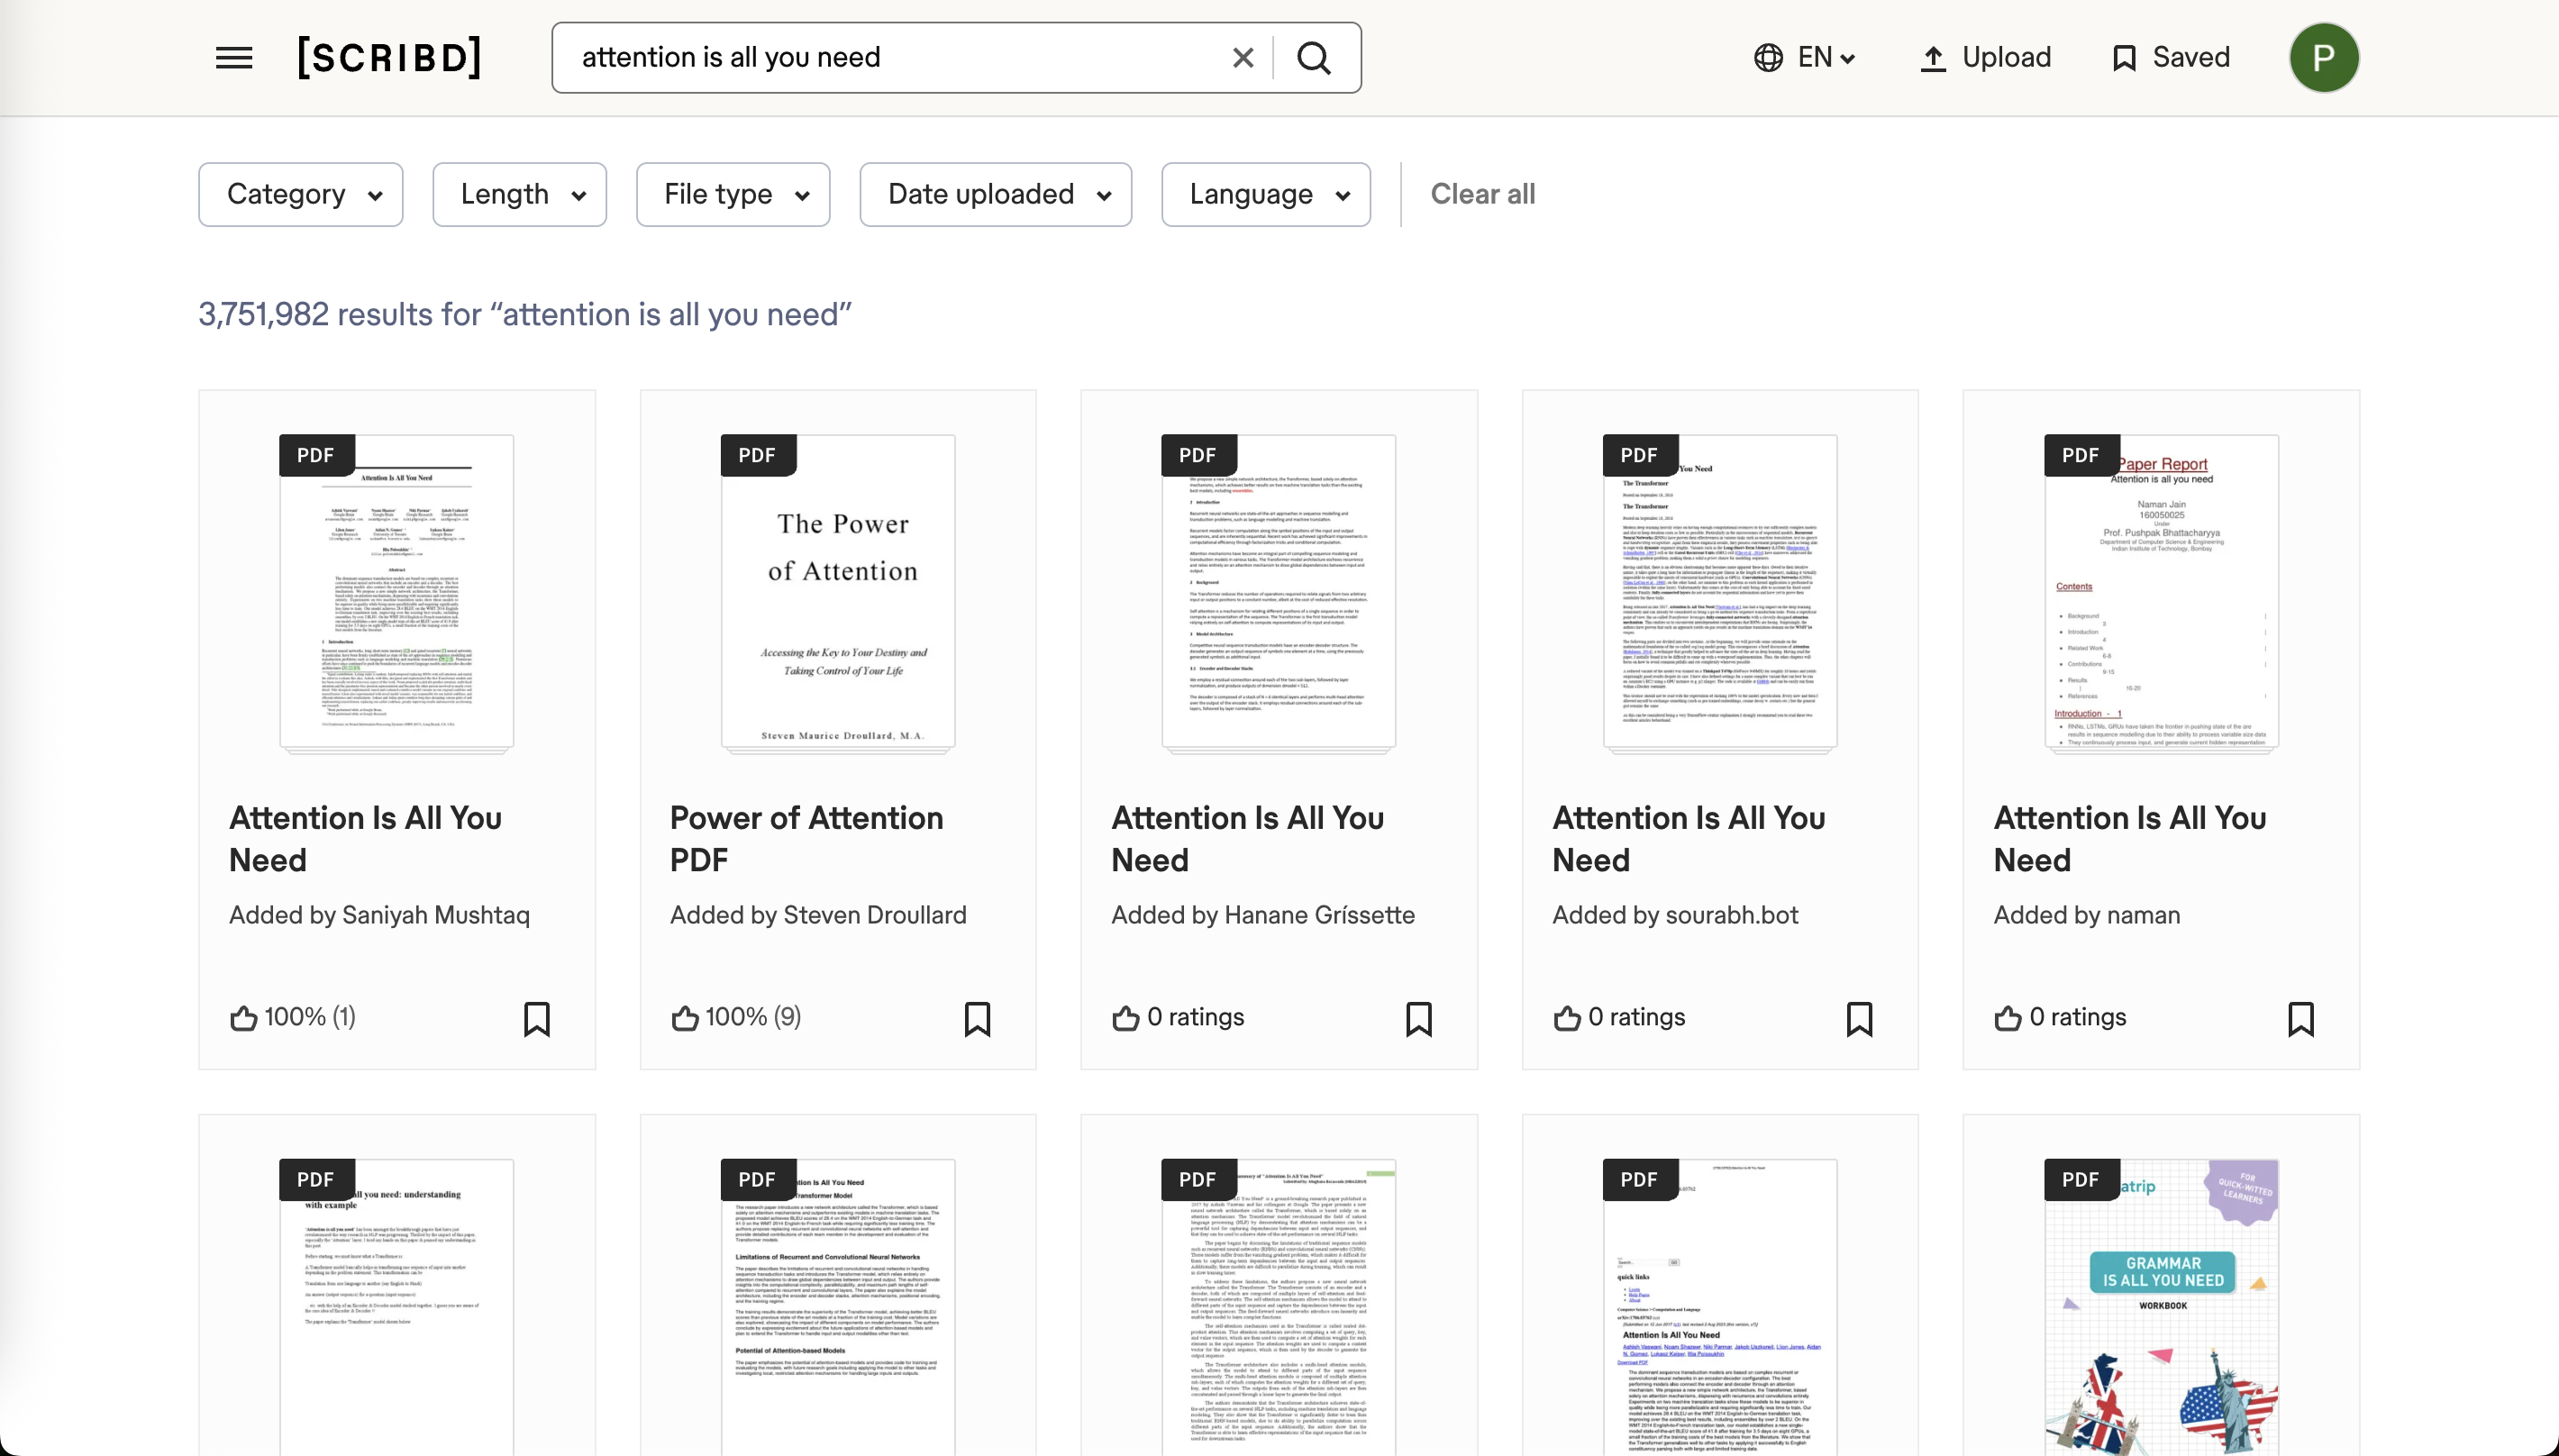The image size is (2559, 1456).
Task: Clear the search field text
Action: pyautogui.click(x=1243, y=58)
